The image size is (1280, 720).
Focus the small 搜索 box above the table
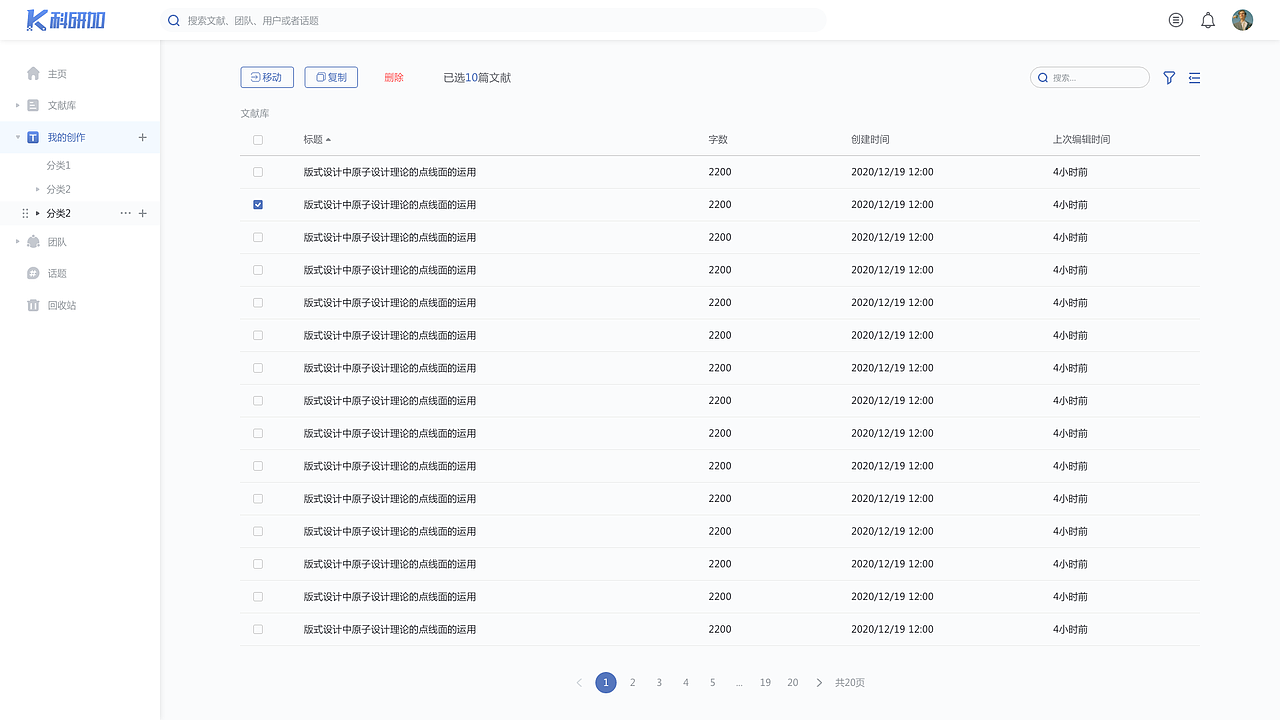1090,77
